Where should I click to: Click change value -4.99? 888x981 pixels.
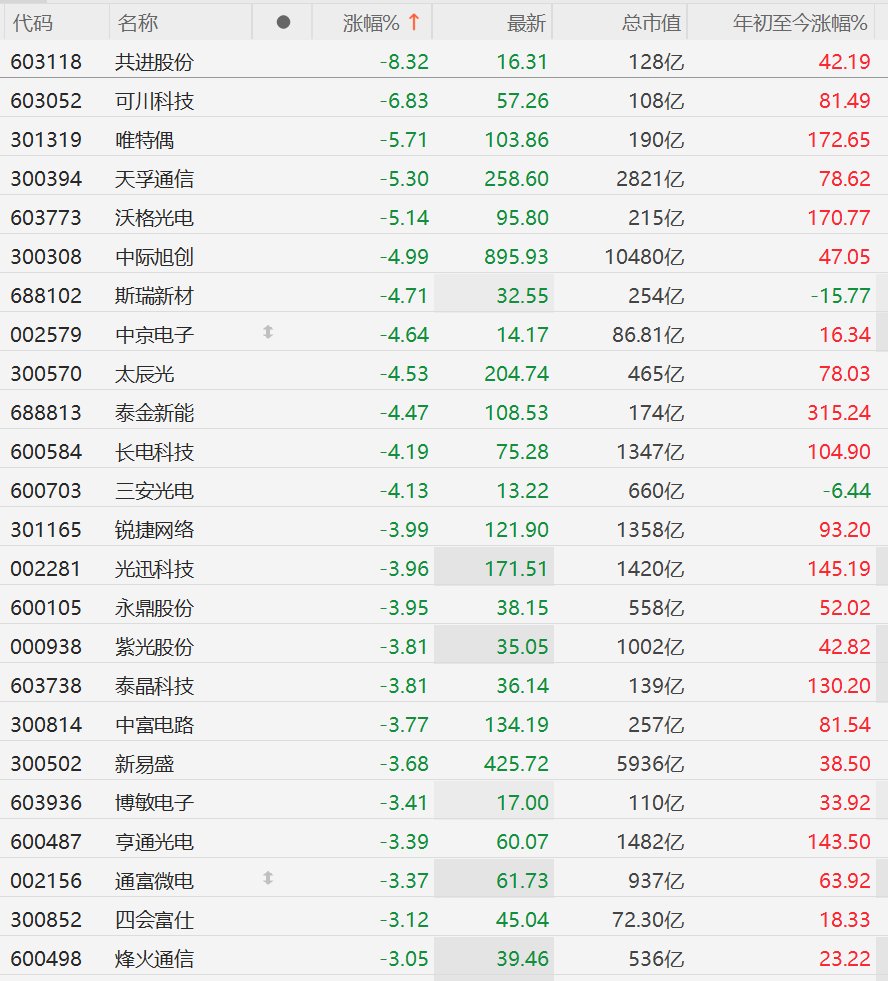pos(404,257)
